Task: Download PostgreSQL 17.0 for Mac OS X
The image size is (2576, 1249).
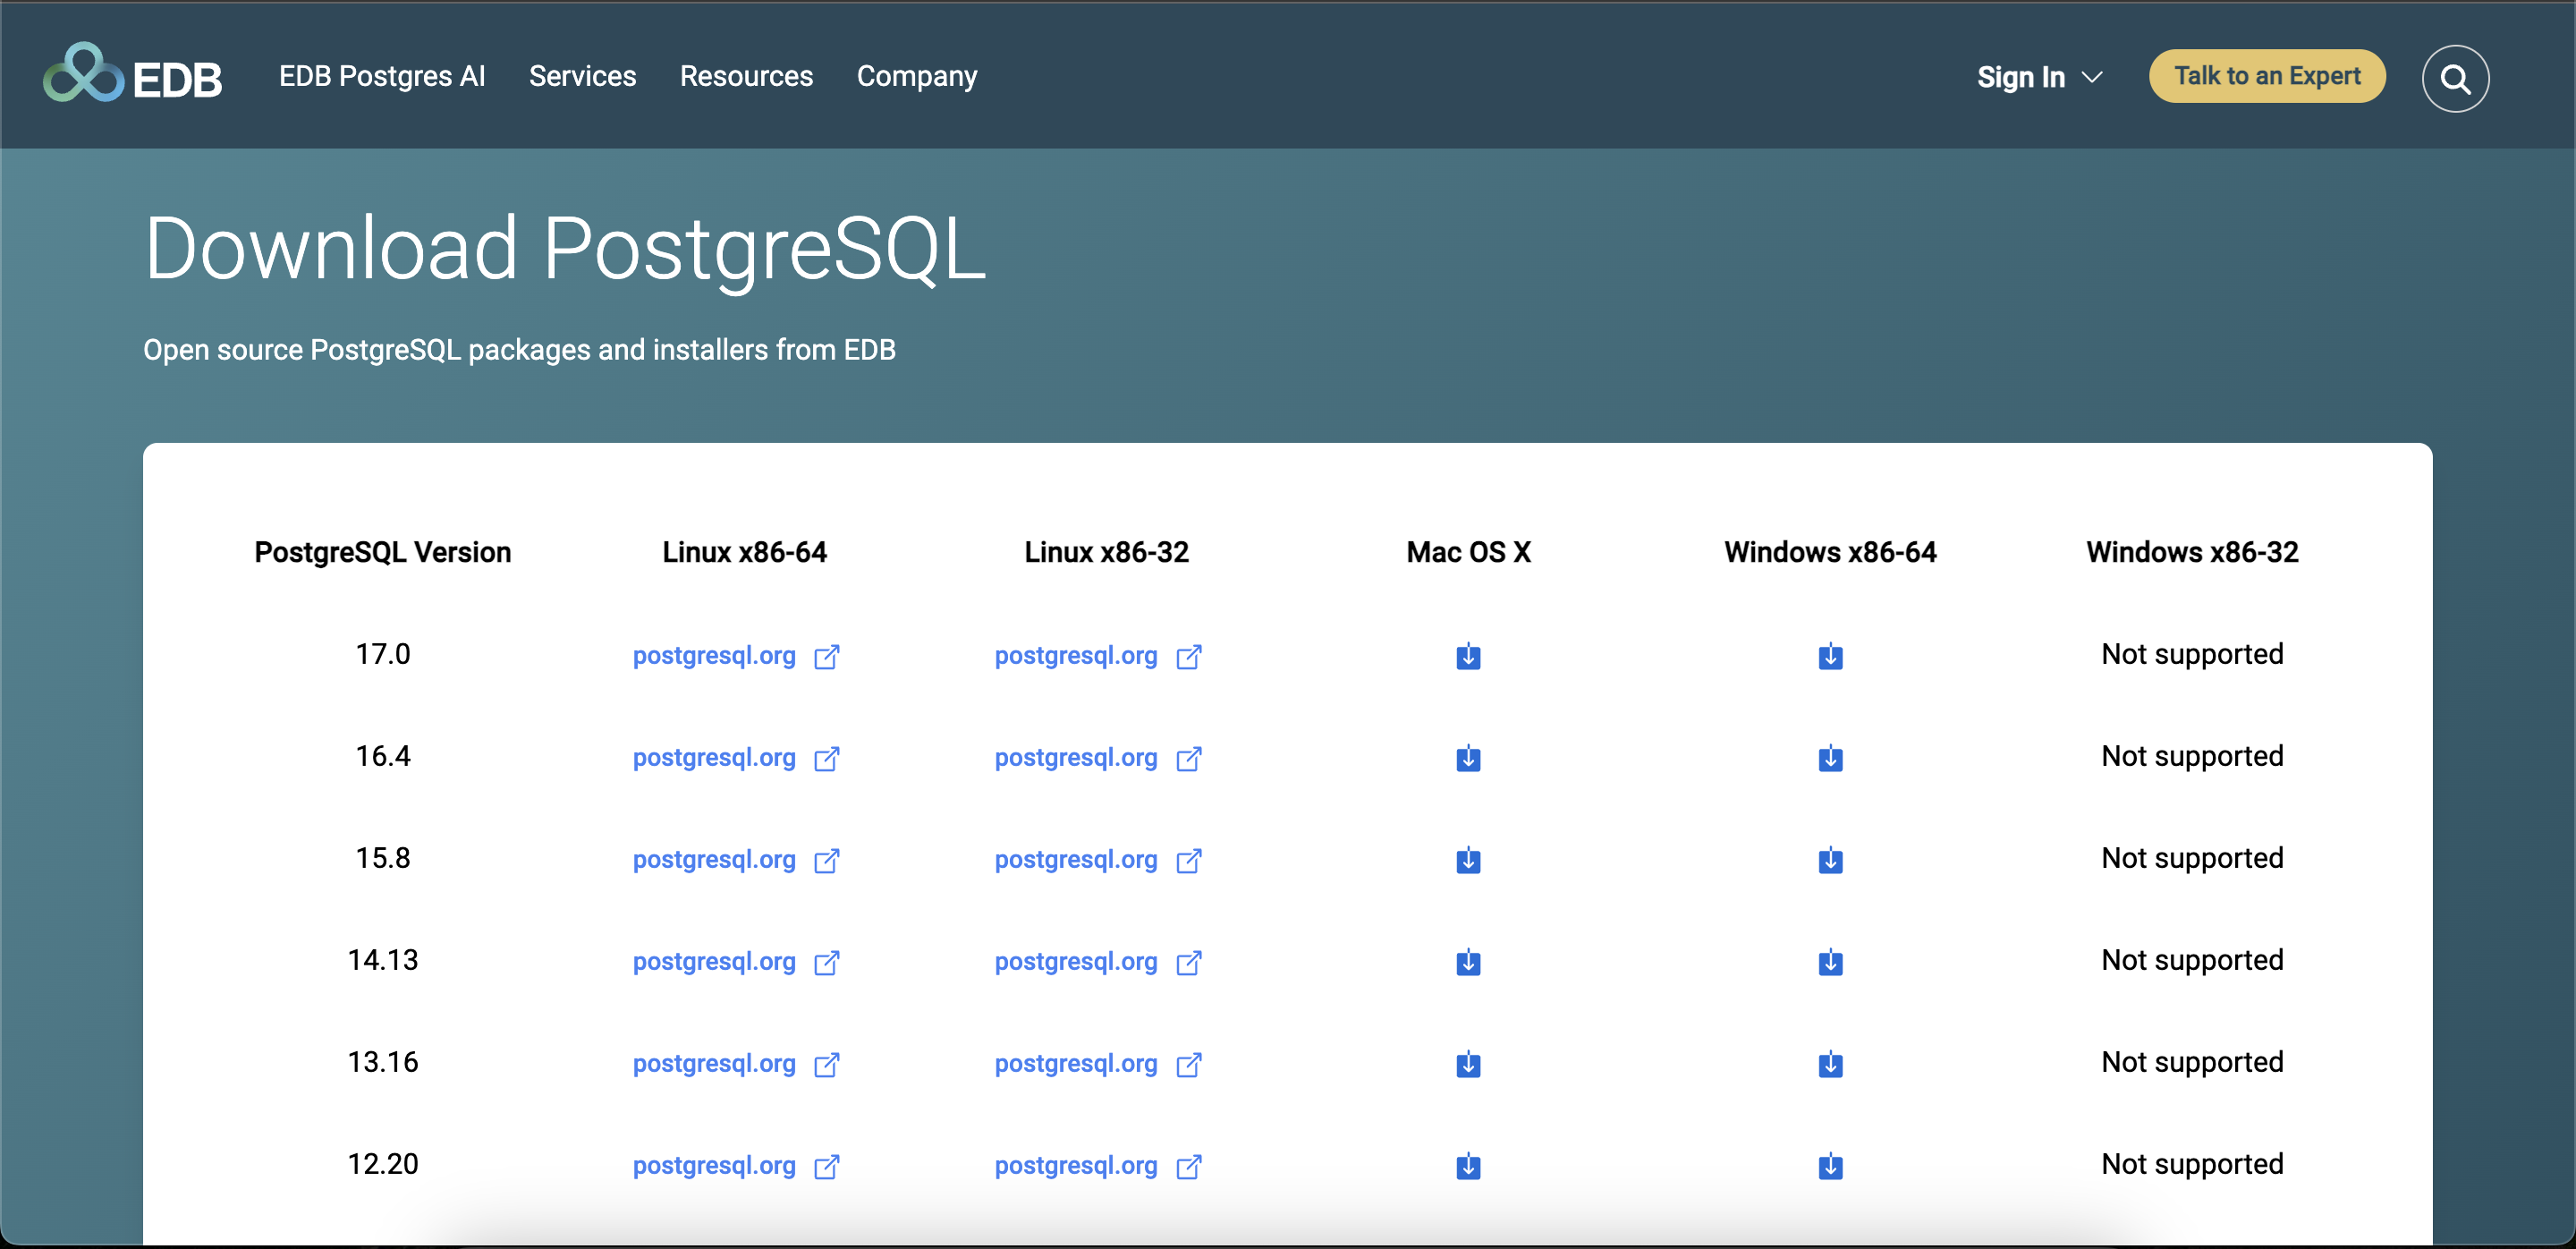Action: click(x=1468, y=656)
